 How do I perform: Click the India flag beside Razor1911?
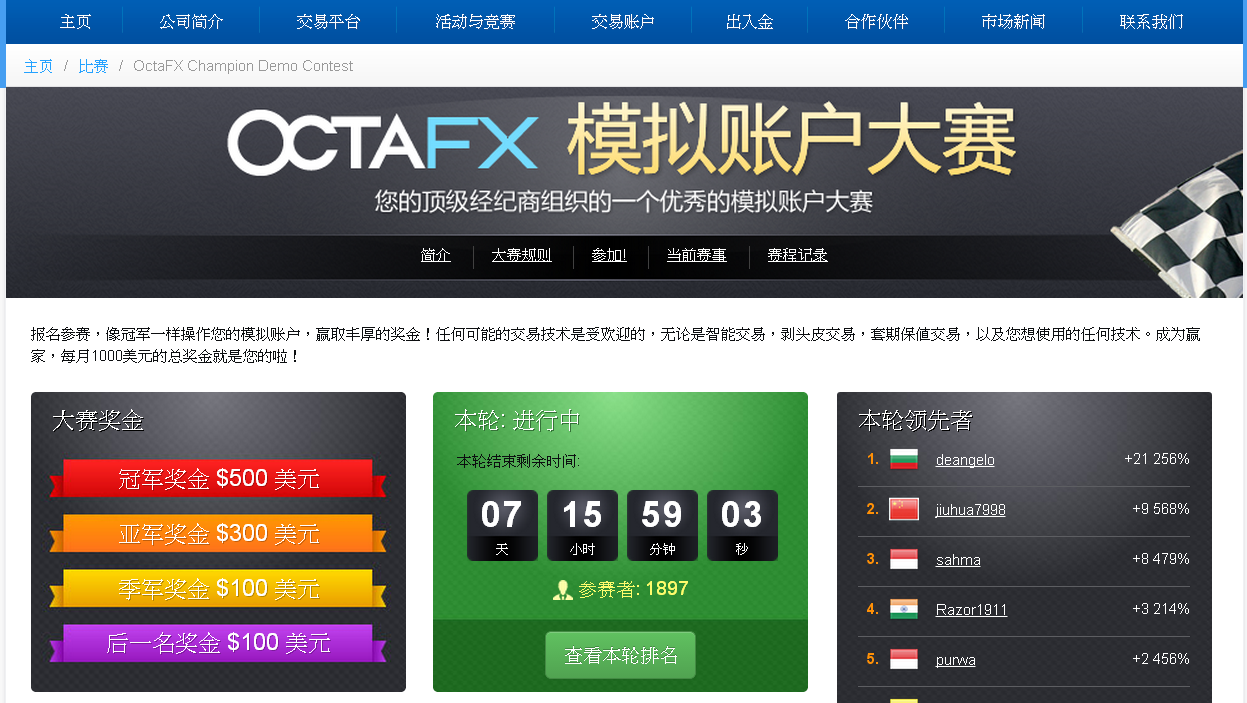(x=904, y=609)
